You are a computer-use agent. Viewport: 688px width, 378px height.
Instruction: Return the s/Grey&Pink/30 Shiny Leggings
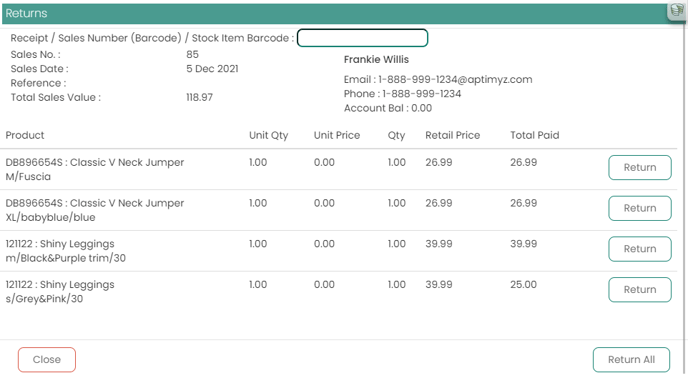[x=640, y=290]
